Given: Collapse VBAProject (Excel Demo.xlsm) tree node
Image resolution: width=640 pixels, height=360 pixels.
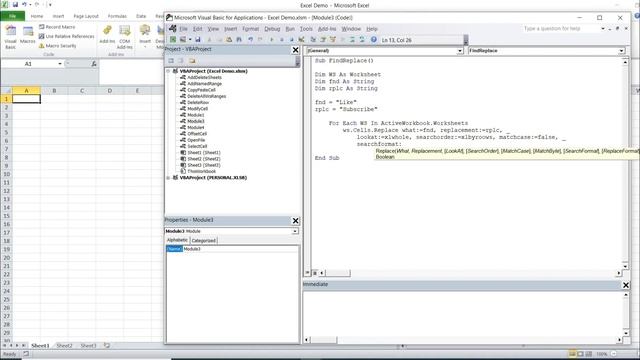Looking at the screenshot, I should point(168,71).
